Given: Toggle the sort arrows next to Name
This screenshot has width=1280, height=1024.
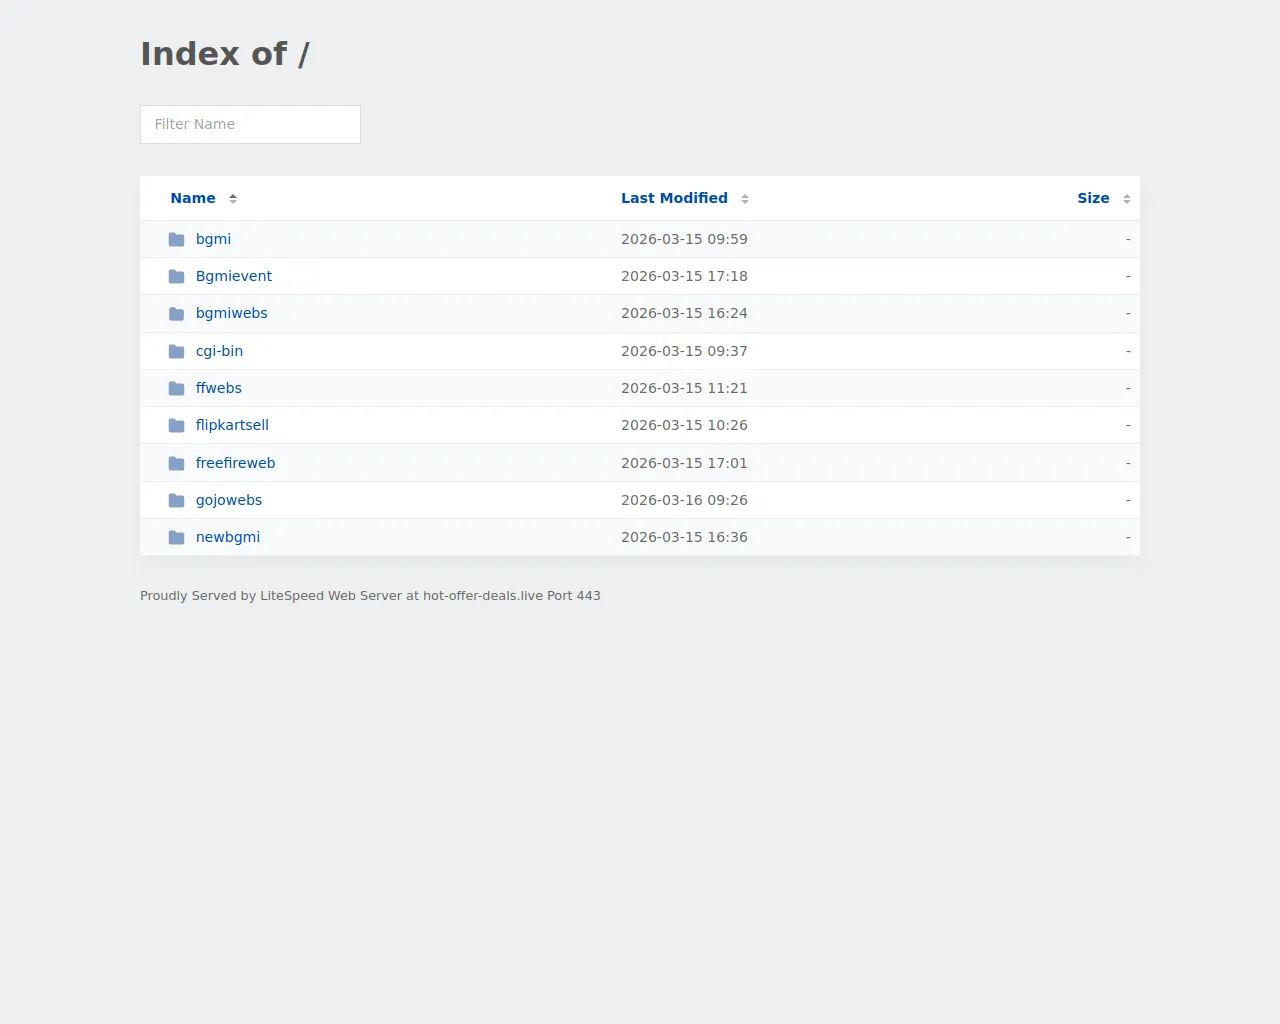Looking at the screenshot, I should pos(233,199).
